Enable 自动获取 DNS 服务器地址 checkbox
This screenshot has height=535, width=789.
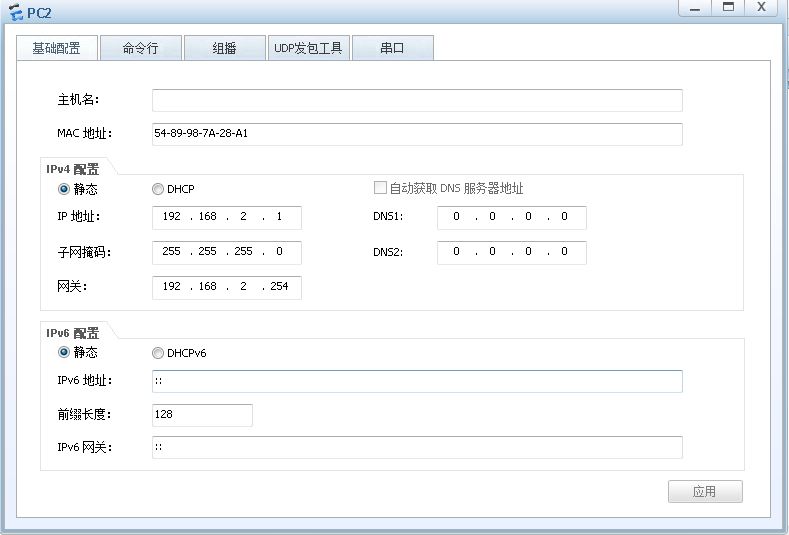point(380,188)
